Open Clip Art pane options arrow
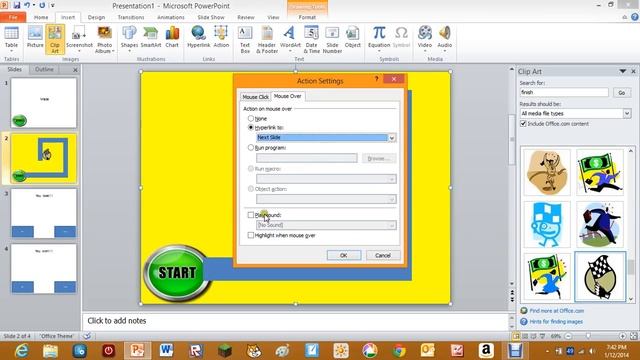Image resolution: width=640 pixels, height=360 pixels. click(623, 71)
